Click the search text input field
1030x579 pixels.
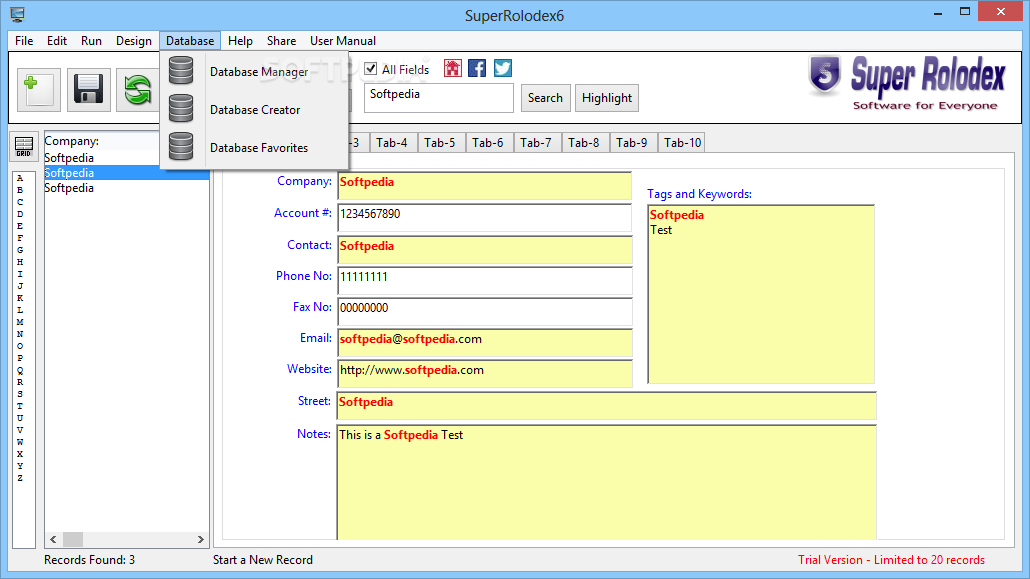pyautogui.click(x=439, y=97)
